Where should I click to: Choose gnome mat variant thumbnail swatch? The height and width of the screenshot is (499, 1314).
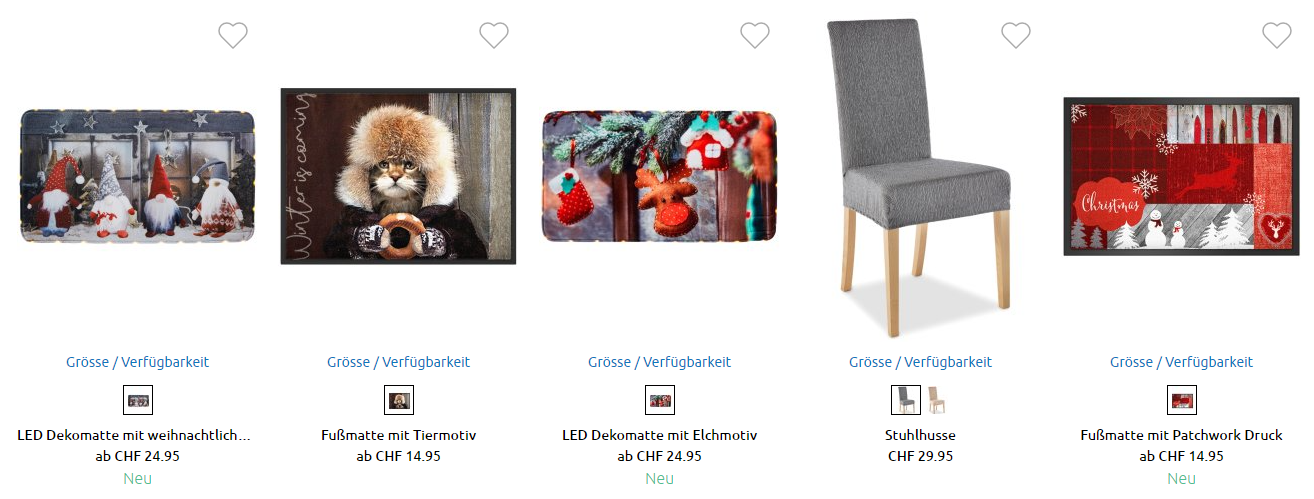[138, 400]
